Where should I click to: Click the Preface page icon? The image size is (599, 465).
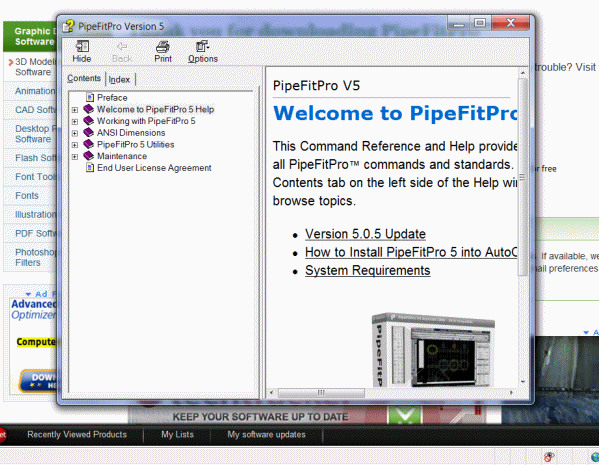tap(90, 97)
